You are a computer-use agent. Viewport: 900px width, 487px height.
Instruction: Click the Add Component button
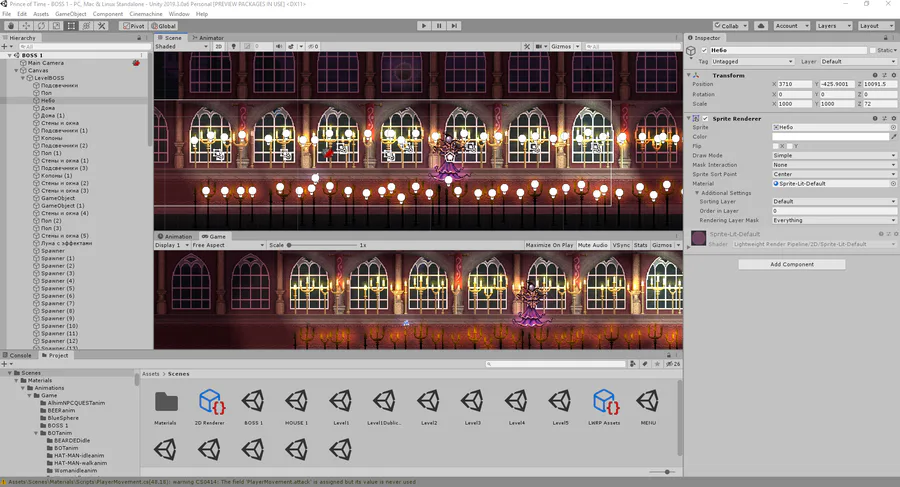792,265
